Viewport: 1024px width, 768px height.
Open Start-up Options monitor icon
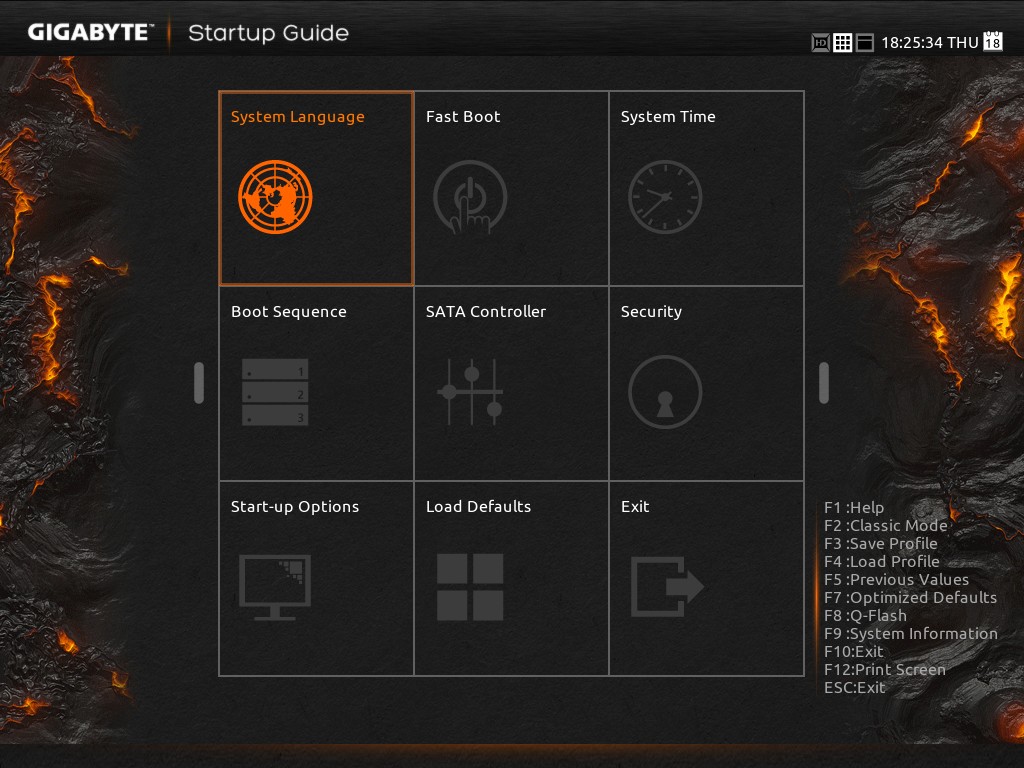[275, 587]
